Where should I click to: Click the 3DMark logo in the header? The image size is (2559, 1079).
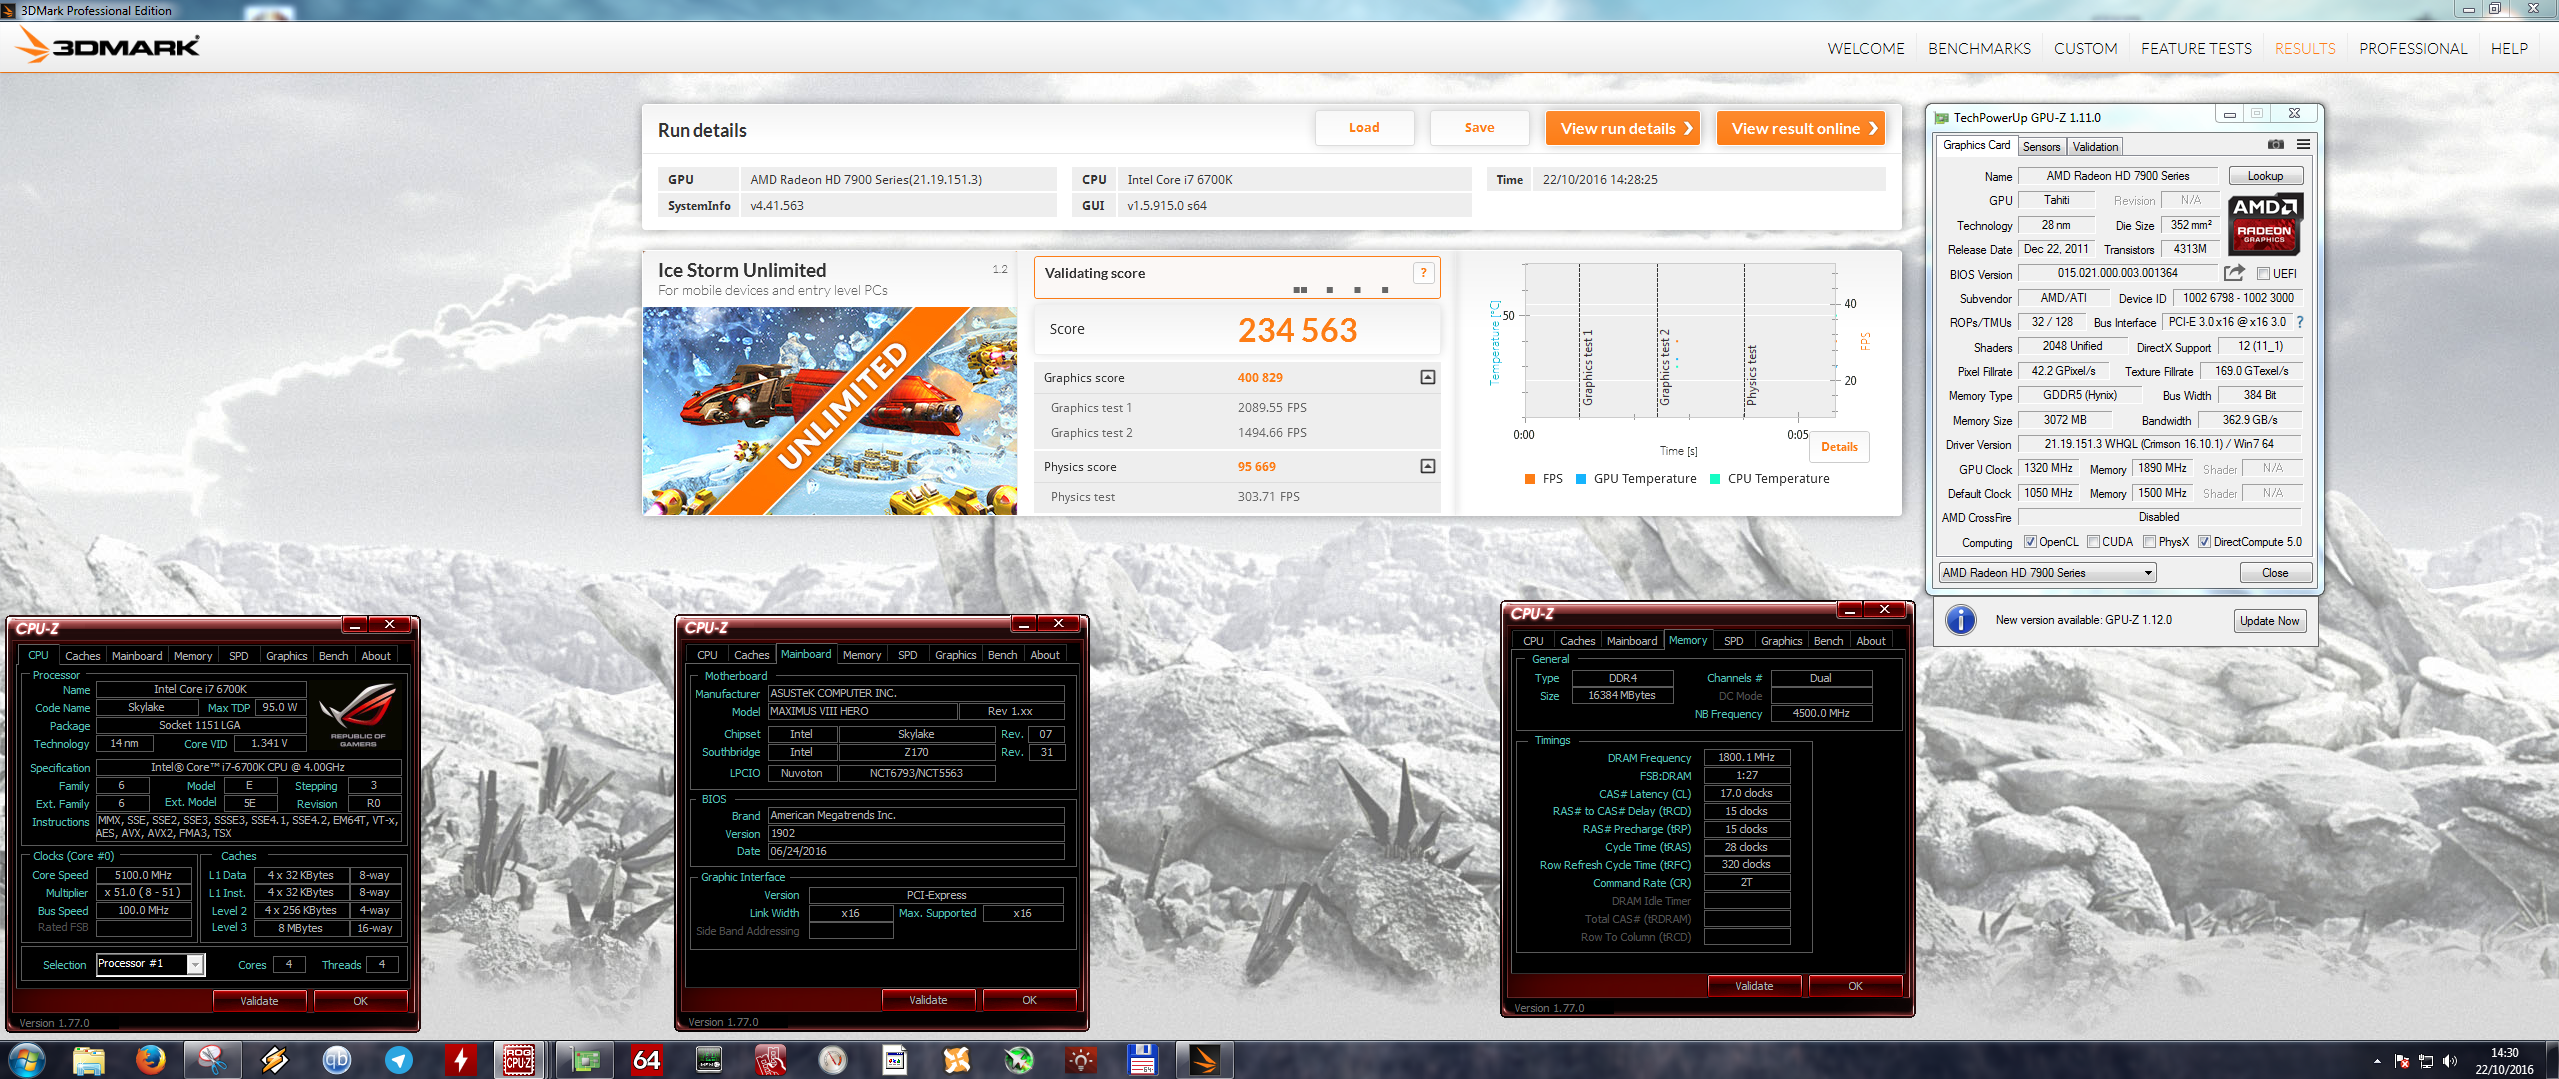(x=109, y=46)
